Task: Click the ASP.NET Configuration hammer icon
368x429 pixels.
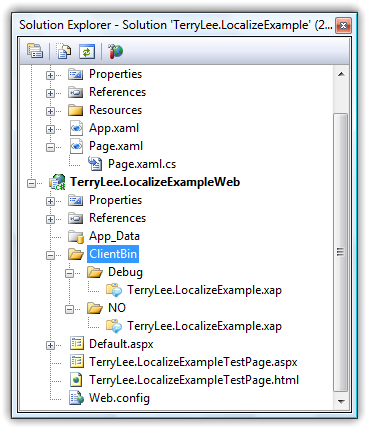Action: point(115,51)
